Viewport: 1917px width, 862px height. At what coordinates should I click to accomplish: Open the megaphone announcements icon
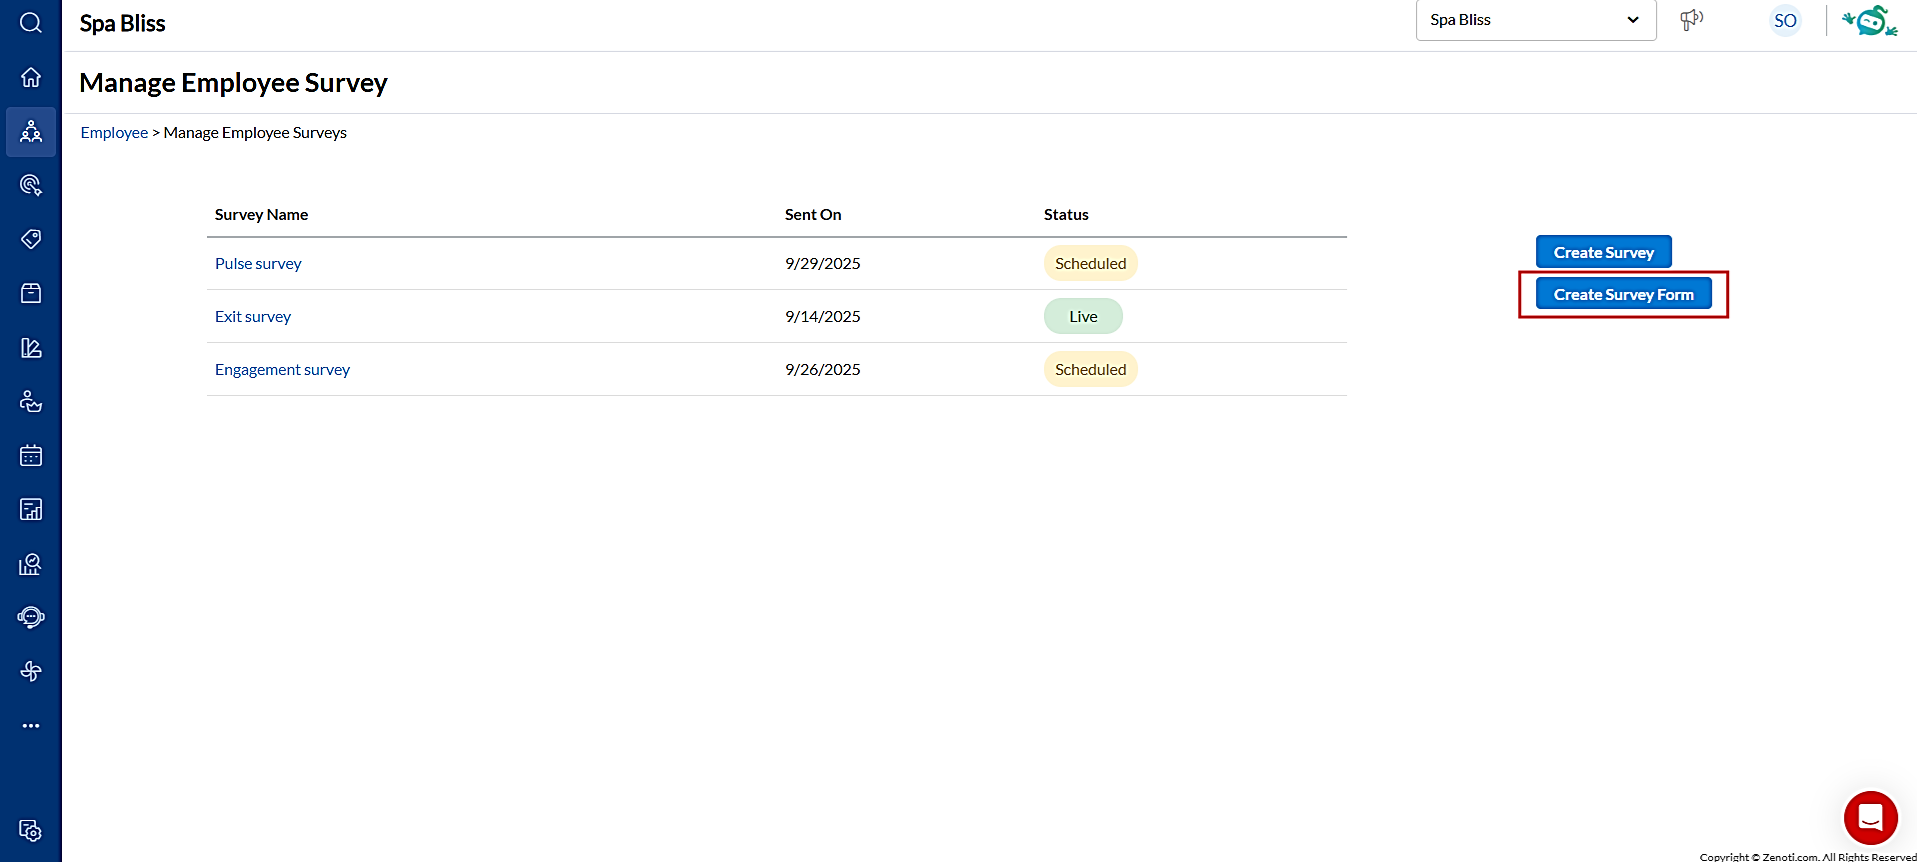[1691, 20]
